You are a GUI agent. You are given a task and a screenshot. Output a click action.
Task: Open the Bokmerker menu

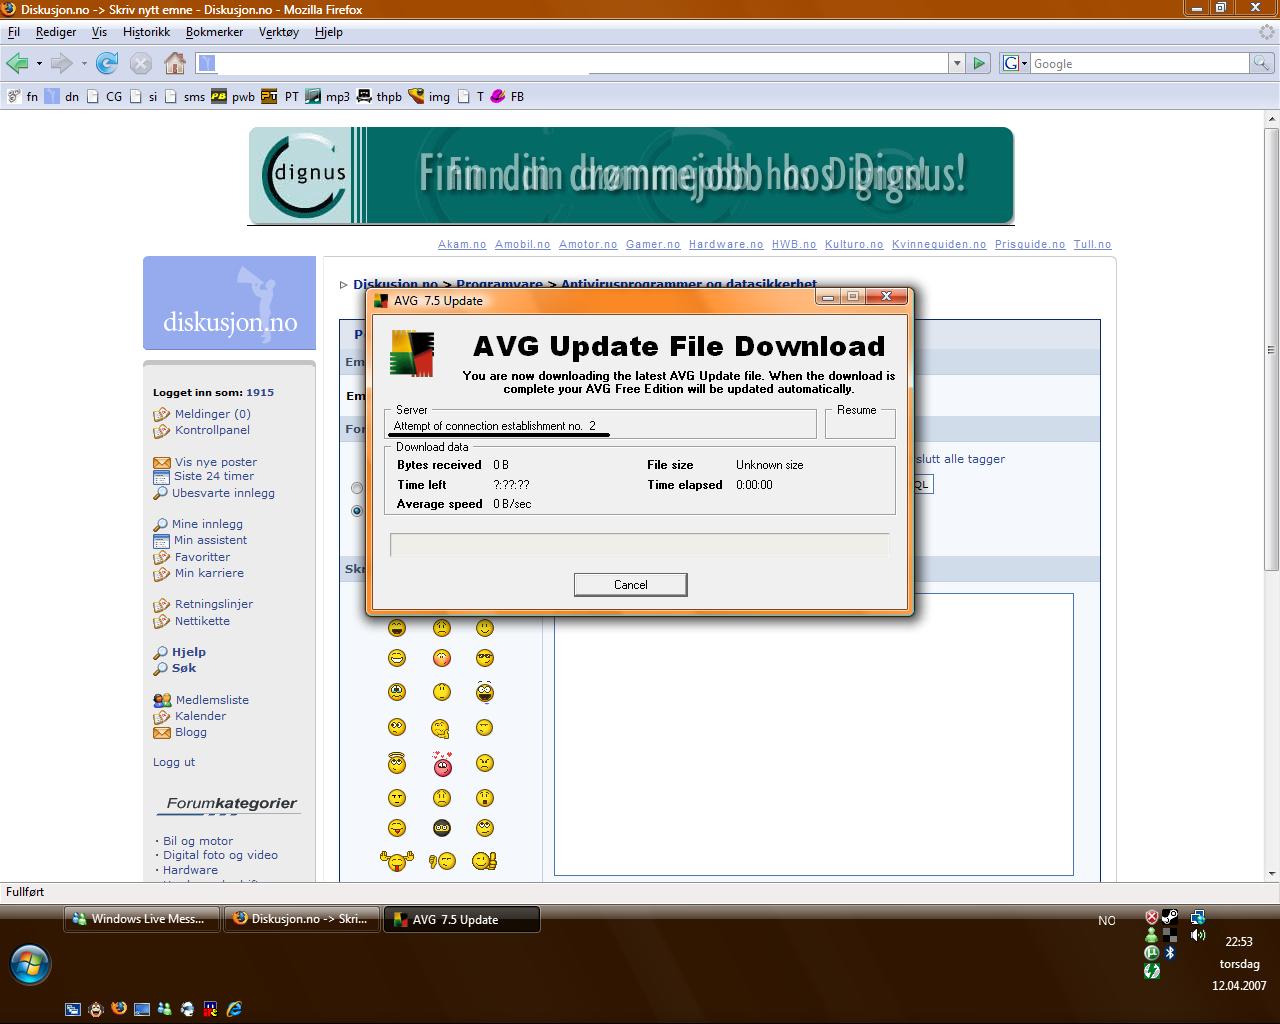point(214,32)
